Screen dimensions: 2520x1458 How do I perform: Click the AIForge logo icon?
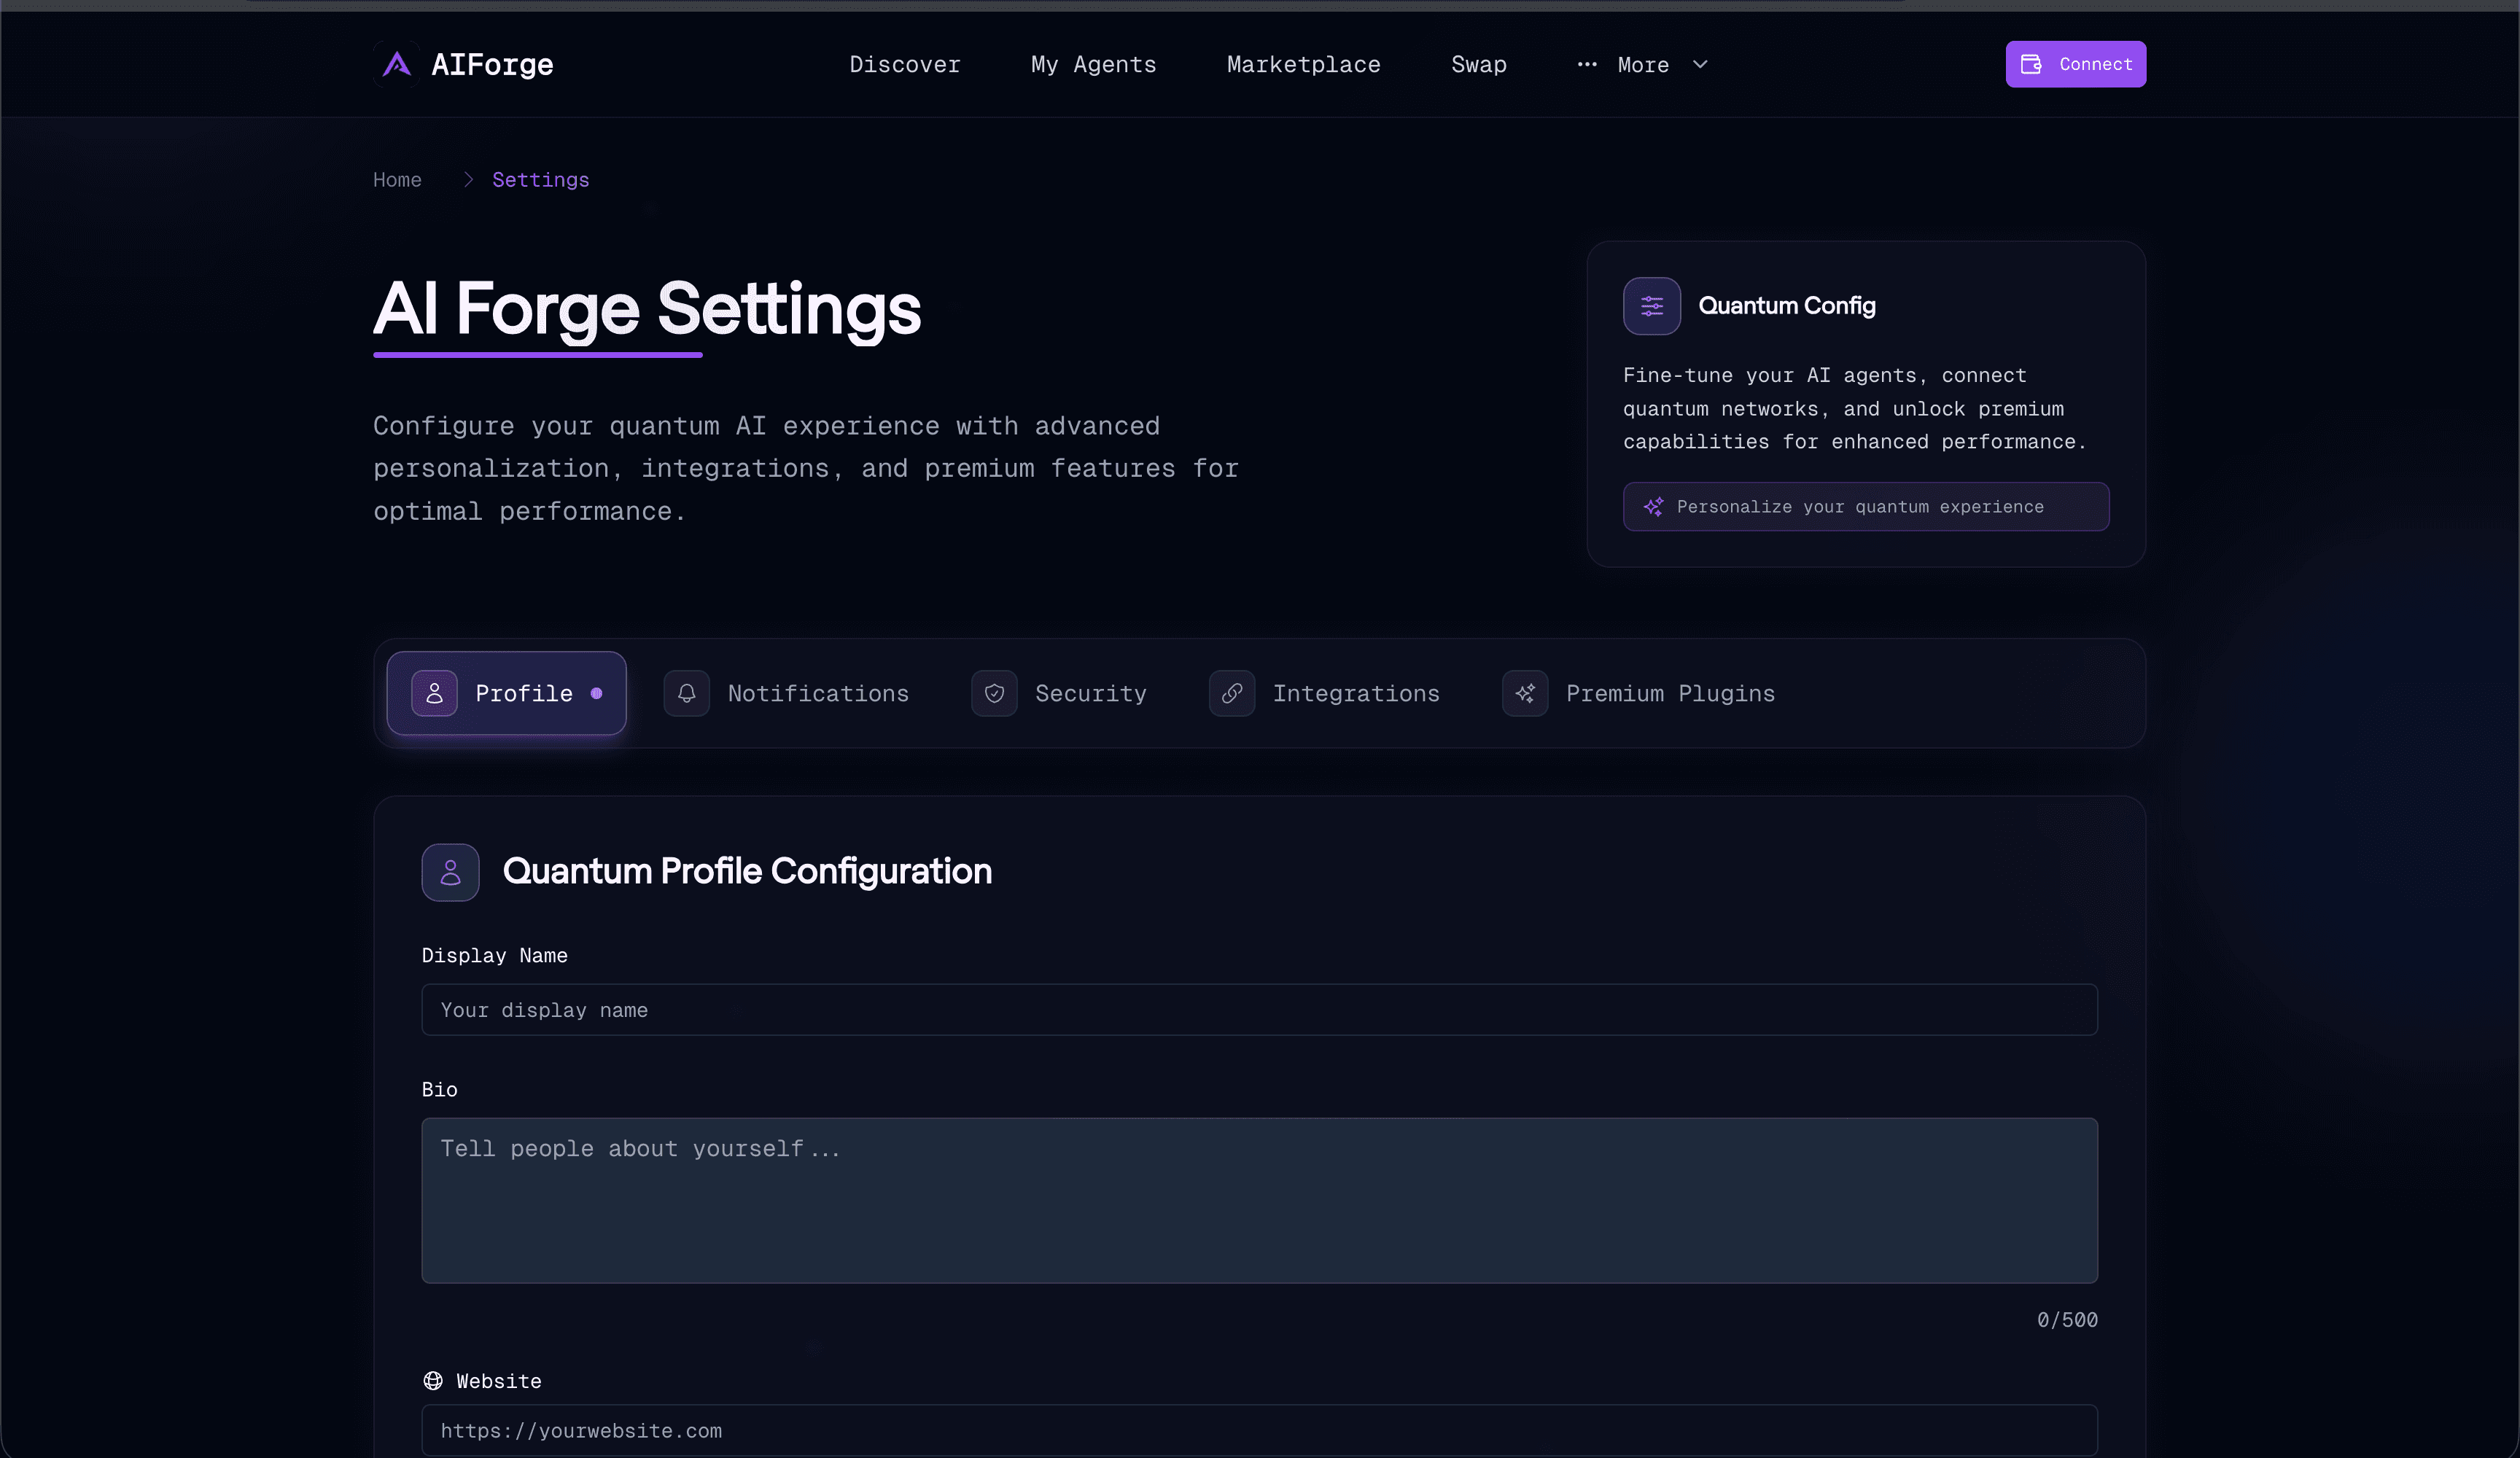tap(397, 64)
